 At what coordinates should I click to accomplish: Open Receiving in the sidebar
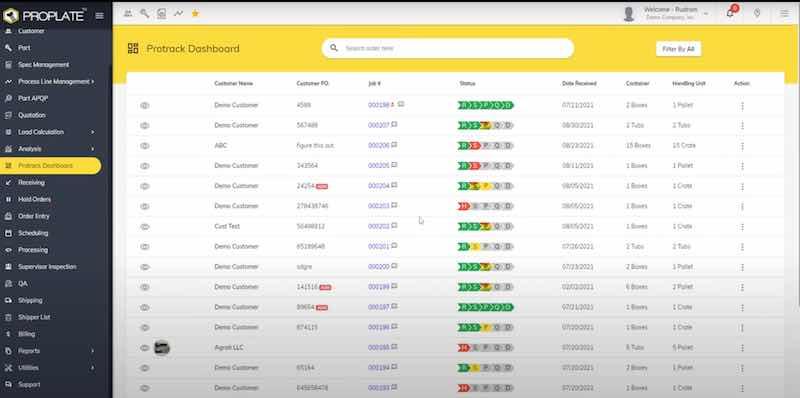coord(32,183)
